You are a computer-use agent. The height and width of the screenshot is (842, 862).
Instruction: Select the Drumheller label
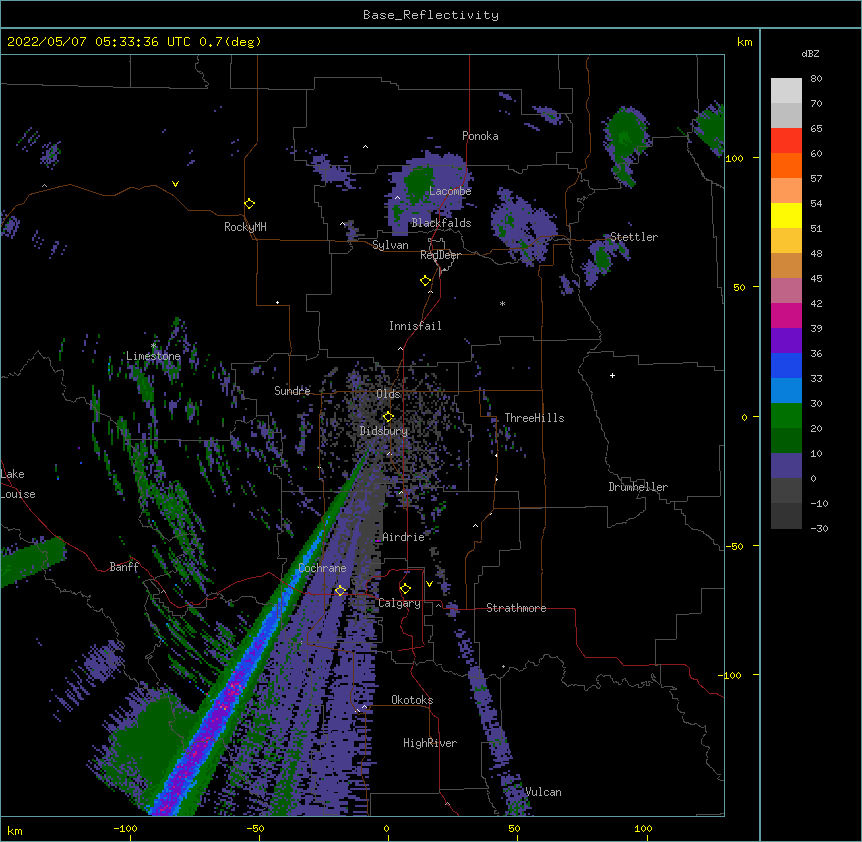[x=638, y=487]
